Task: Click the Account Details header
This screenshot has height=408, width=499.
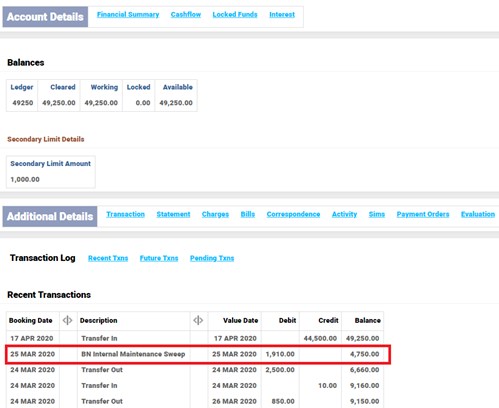Action: (45, 17)
